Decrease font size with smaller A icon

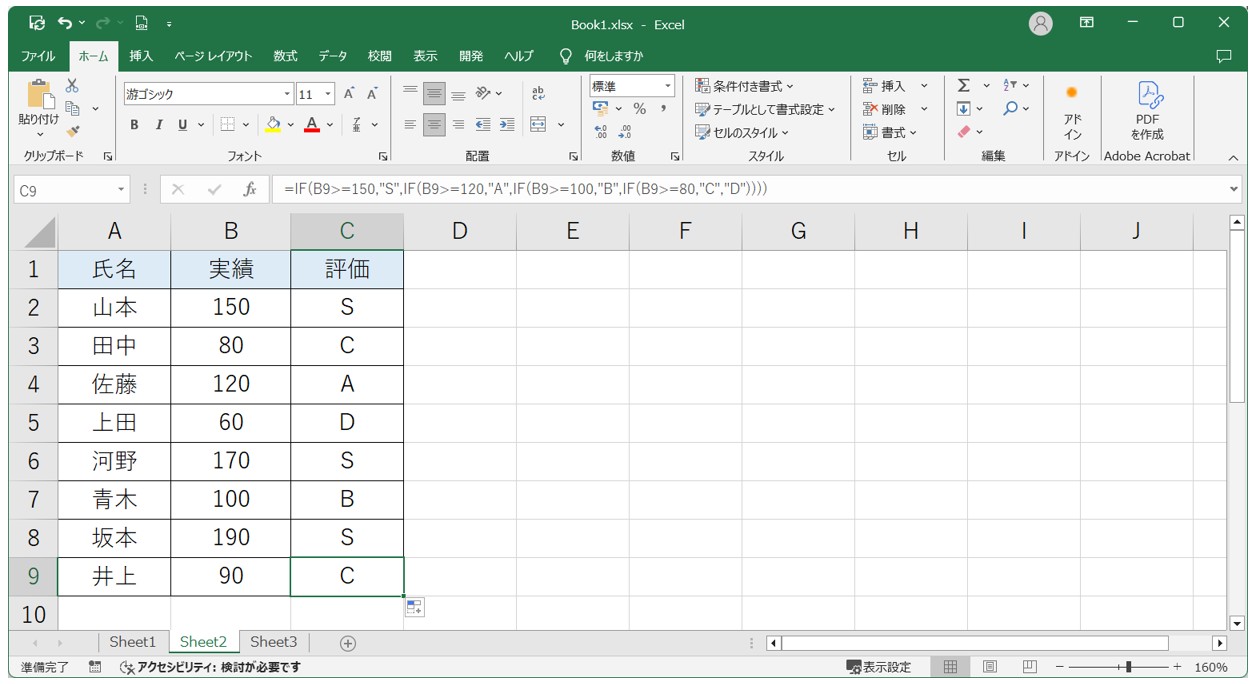(x=372, y=94)
